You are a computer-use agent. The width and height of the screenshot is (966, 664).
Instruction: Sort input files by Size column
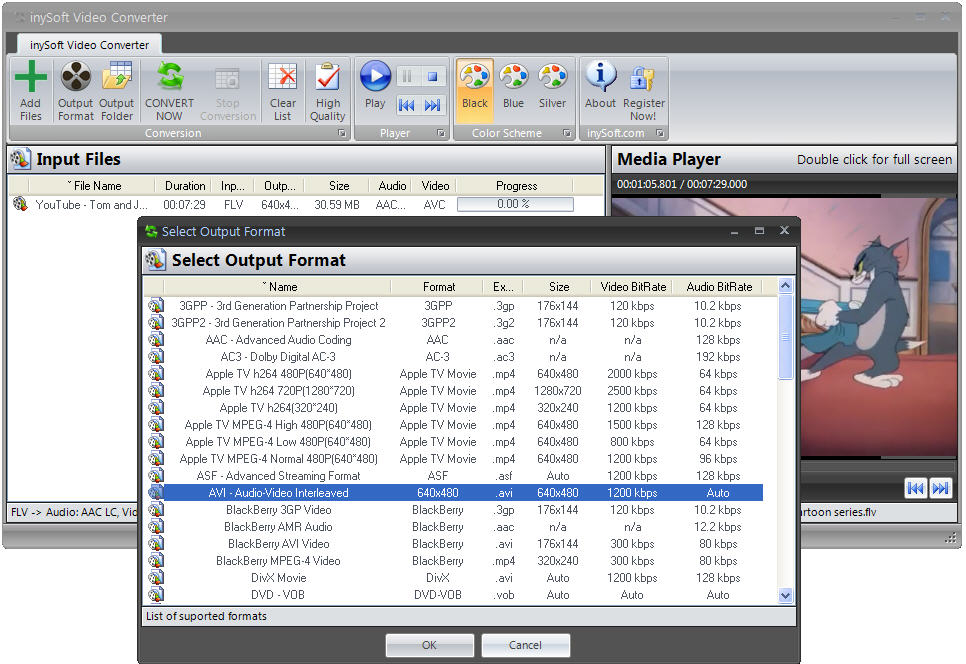338,185
